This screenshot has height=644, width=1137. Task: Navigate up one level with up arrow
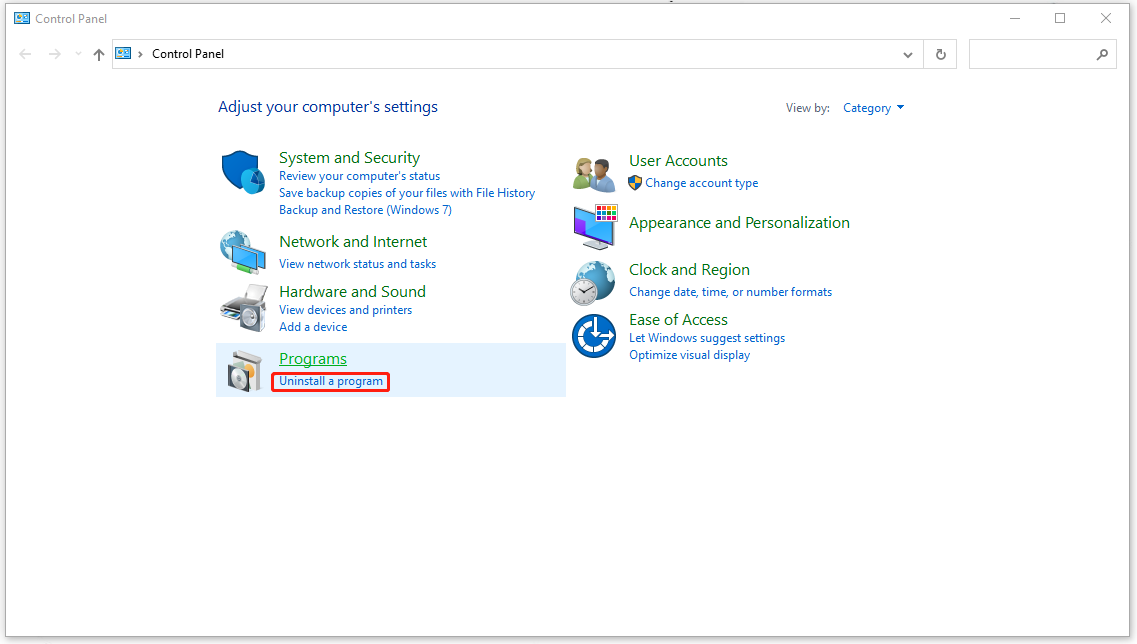(98, 55)
